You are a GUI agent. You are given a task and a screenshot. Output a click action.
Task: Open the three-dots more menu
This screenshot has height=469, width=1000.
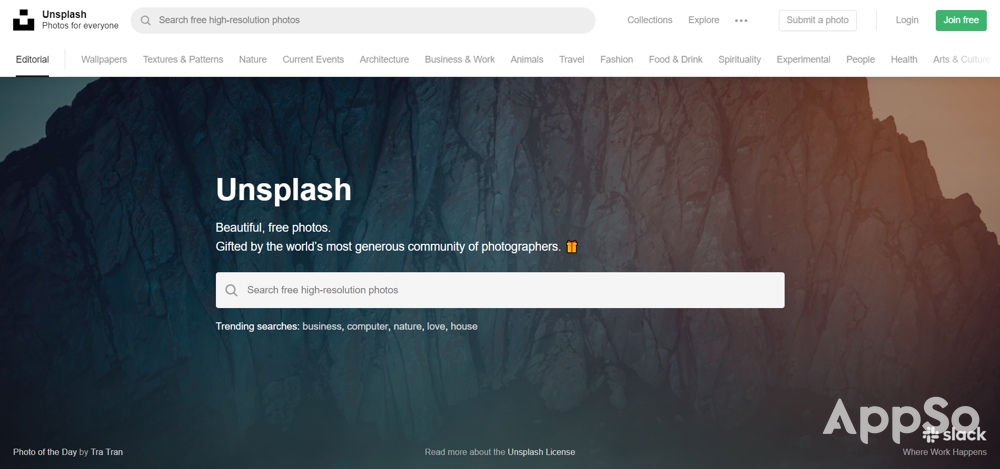tap(740, 20)
